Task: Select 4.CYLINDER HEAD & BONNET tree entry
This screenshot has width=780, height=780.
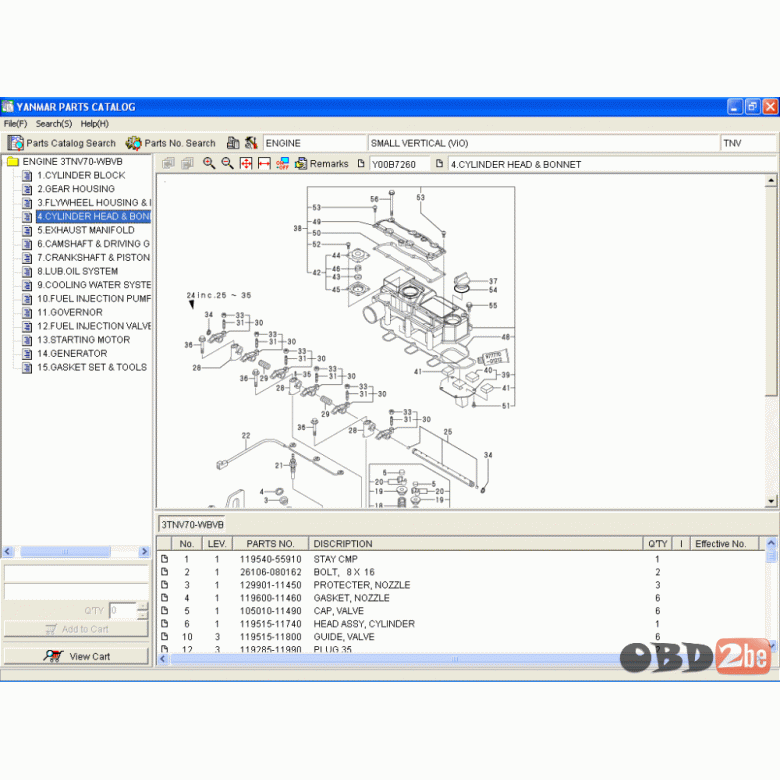Action: [x=94, y=216]
